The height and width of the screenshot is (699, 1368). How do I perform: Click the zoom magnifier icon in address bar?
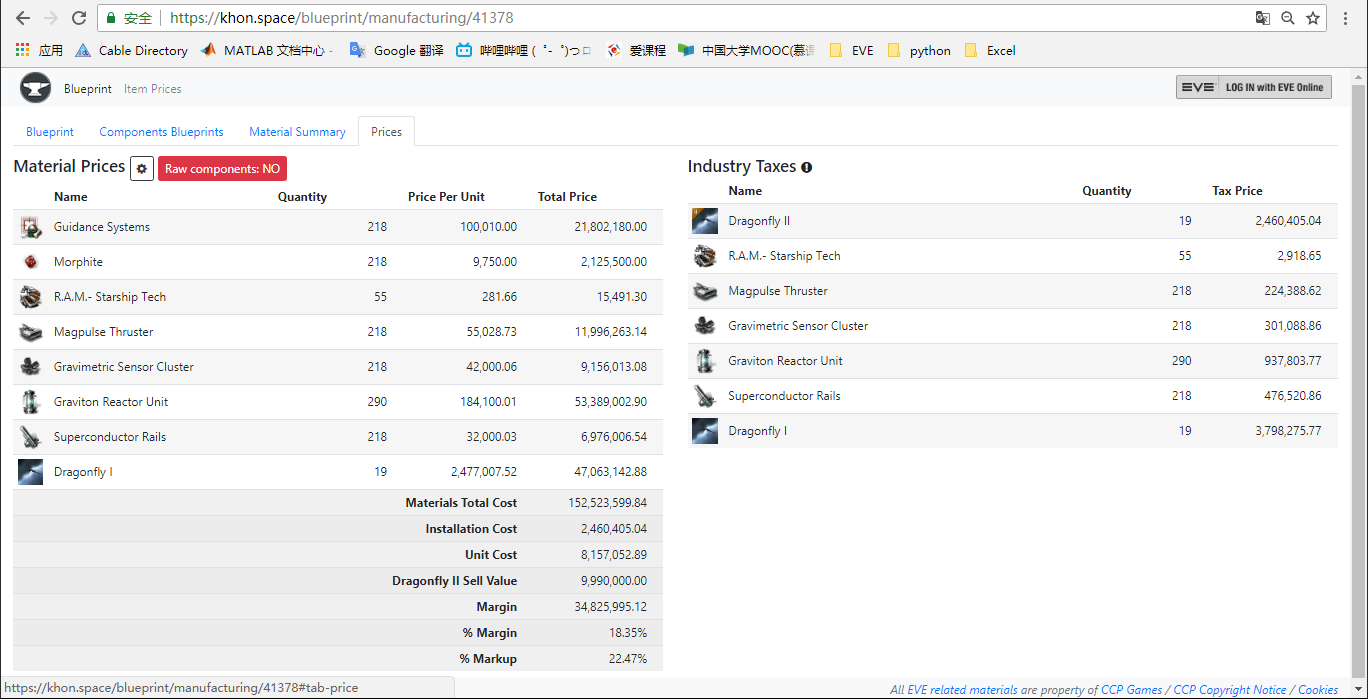point(1288,18)
